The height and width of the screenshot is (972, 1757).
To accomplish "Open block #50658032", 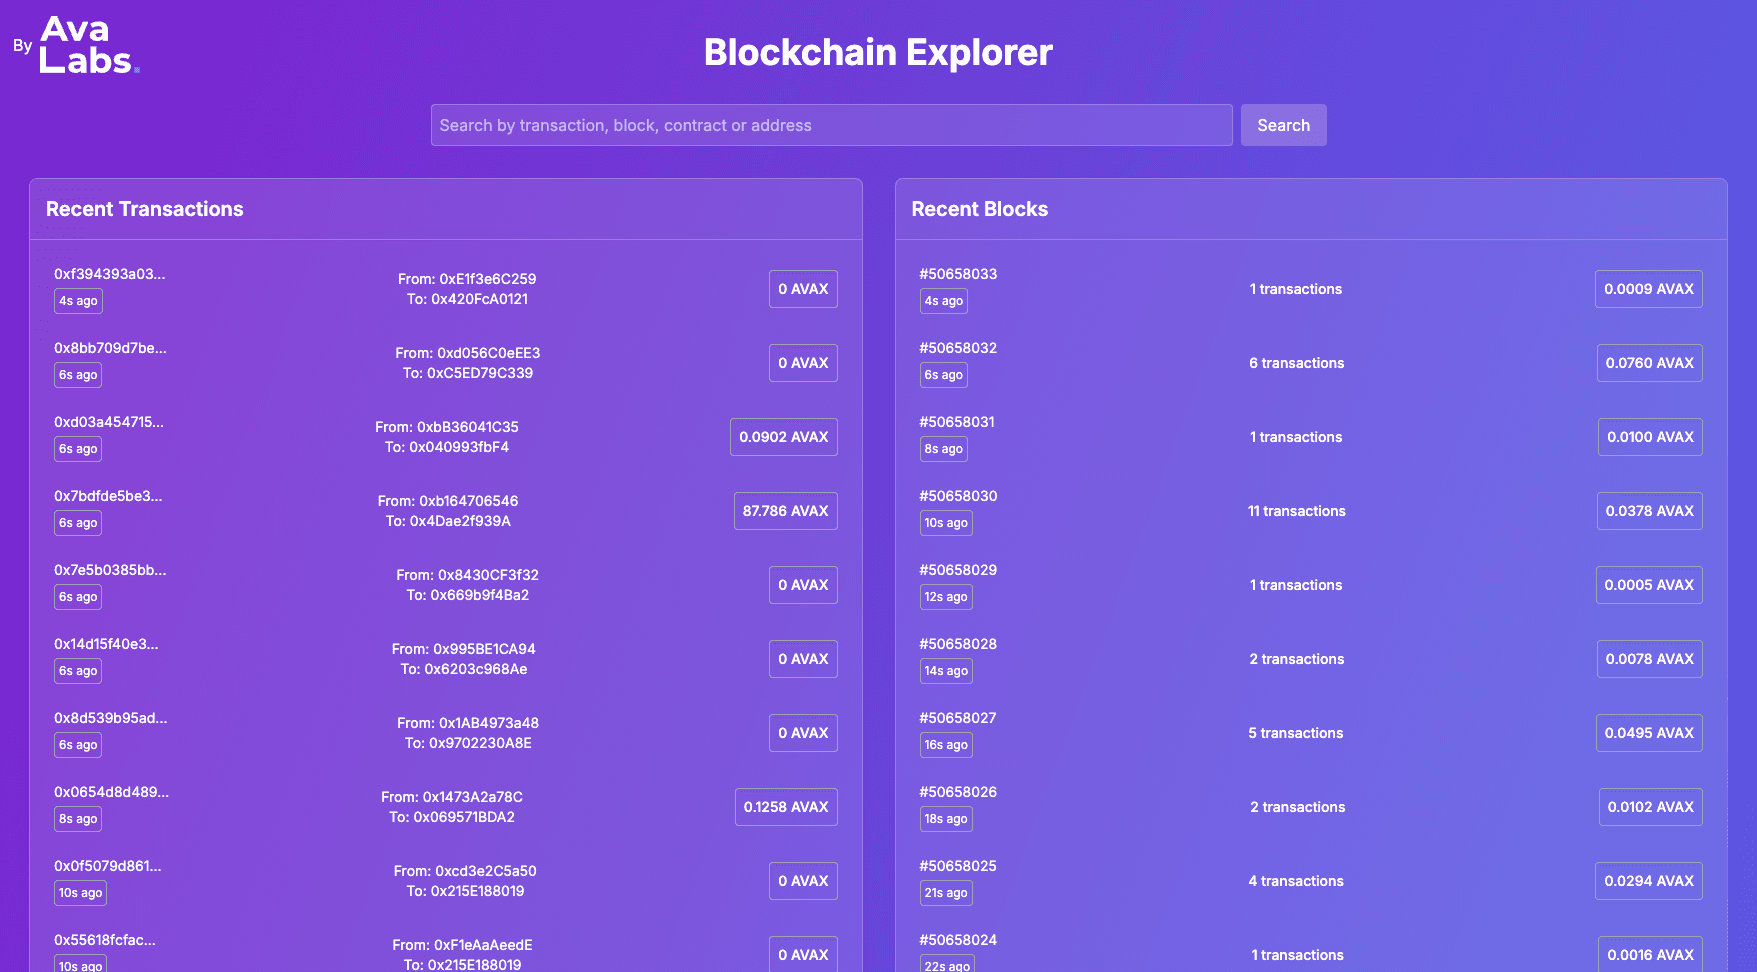I will (x=957, y=348).
